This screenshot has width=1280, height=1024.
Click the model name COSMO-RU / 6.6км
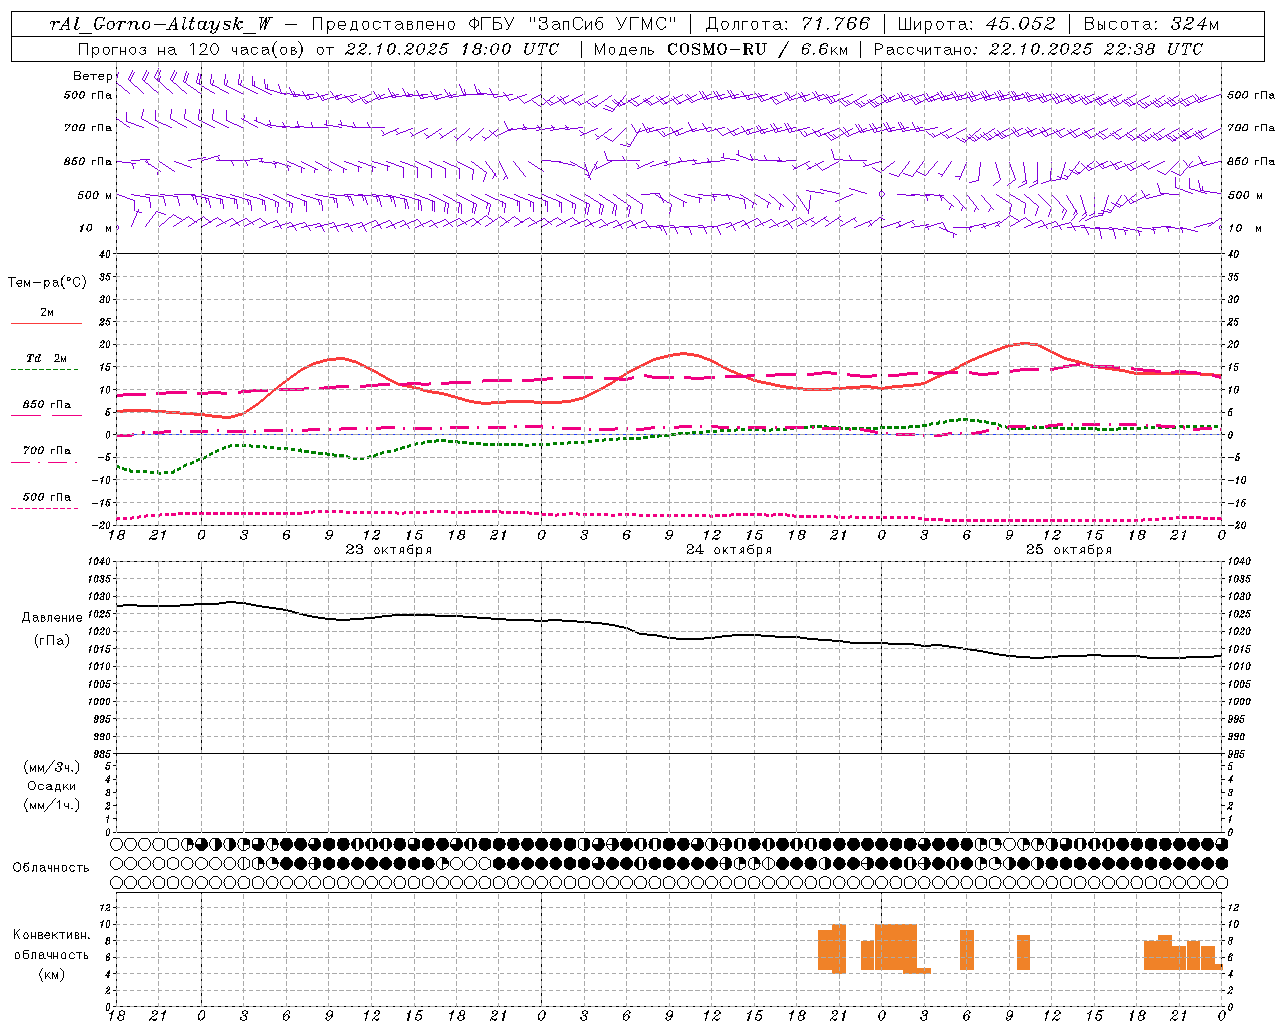coord(758,49)
